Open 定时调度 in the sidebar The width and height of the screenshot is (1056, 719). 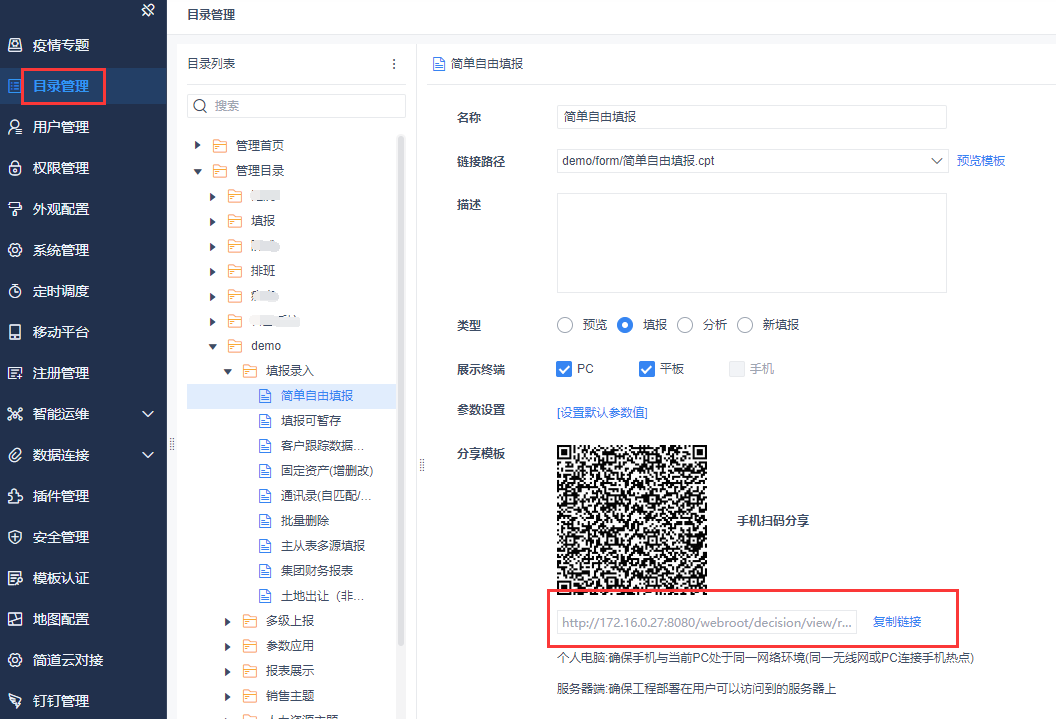[61, 291]
